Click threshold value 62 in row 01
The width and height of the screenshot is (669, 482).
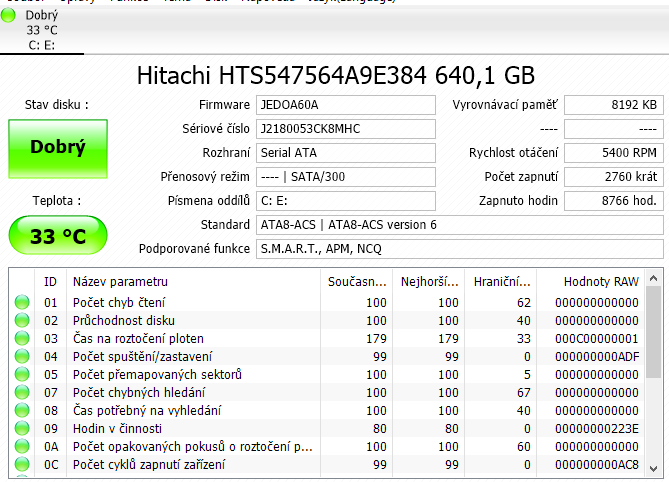524,302
